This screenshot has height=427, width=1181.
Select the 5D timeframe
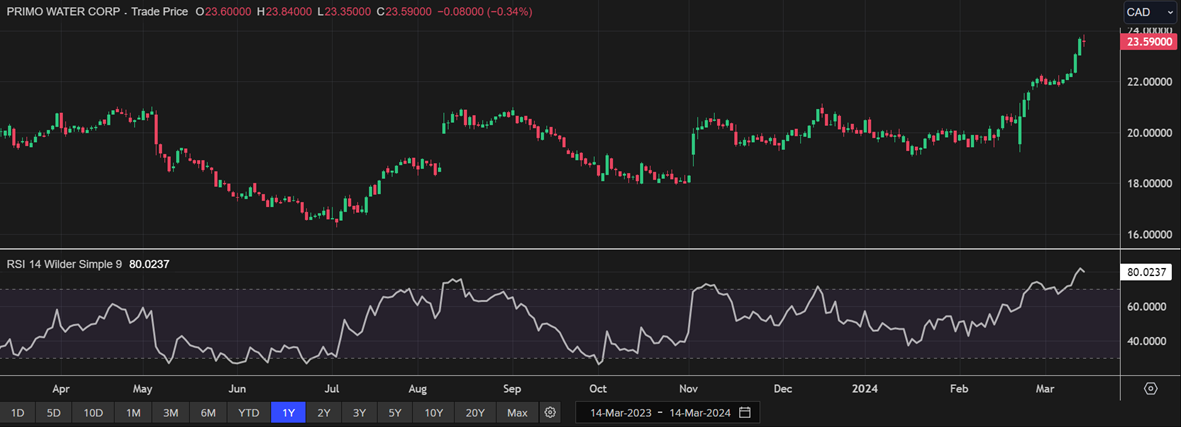[x=54, y=413]
